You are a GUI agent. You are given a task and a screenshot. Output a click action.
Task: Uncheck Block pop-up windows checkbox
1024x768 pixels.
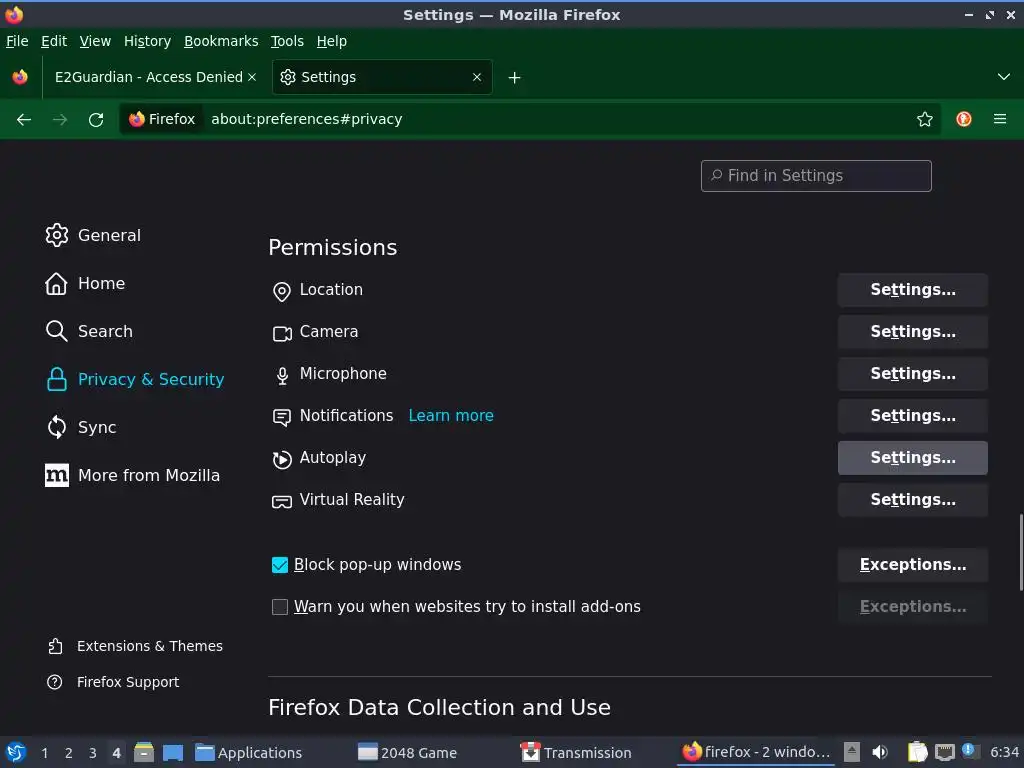click(x=280, y=565)
